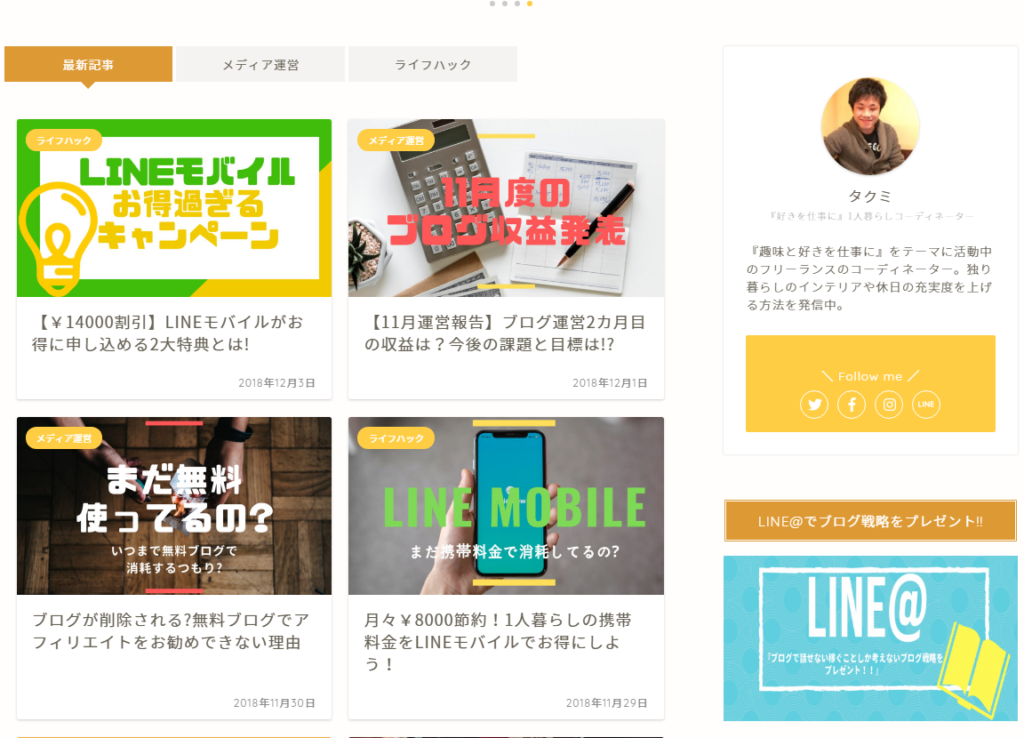The width and height of the screenshot is (1024, 738).
Task: Open the LINE follow icon
Action: [x=926, y=404]
